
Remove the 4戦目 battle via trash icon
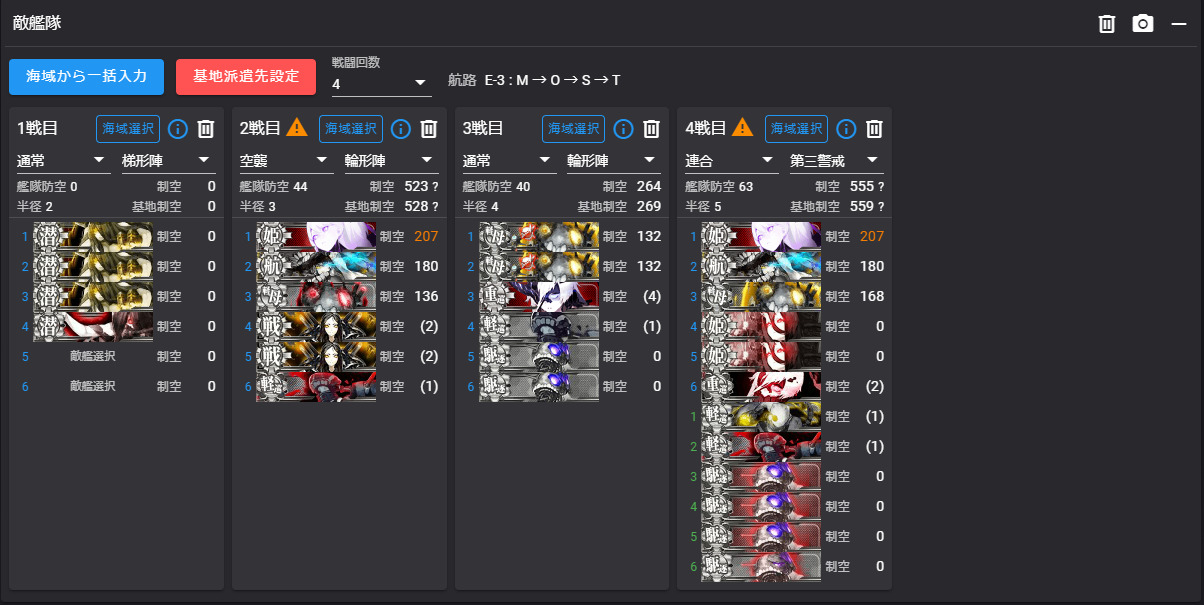coord(874,129)
